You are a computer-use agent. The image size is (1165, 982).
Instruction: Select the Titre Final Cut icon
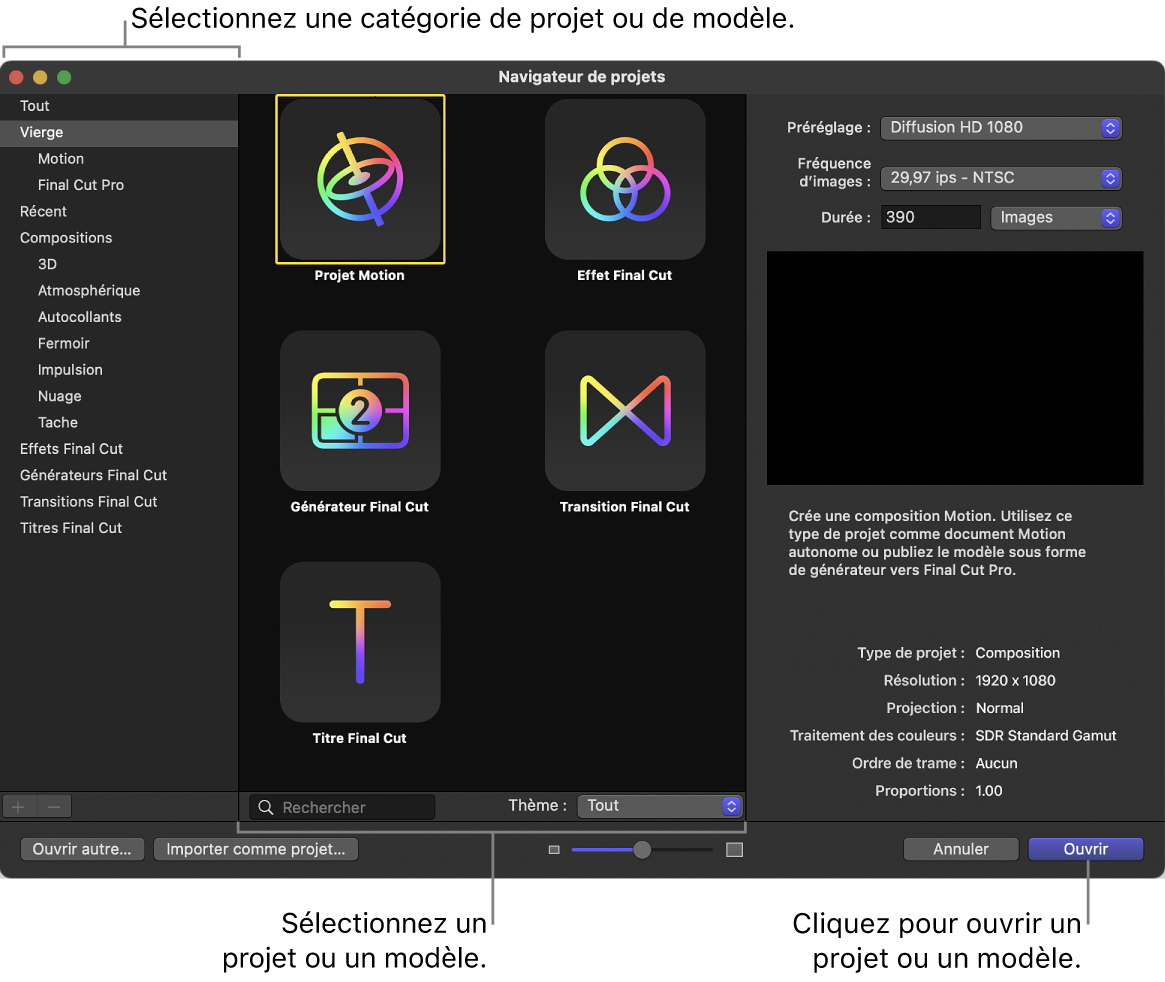click(360, 641)
